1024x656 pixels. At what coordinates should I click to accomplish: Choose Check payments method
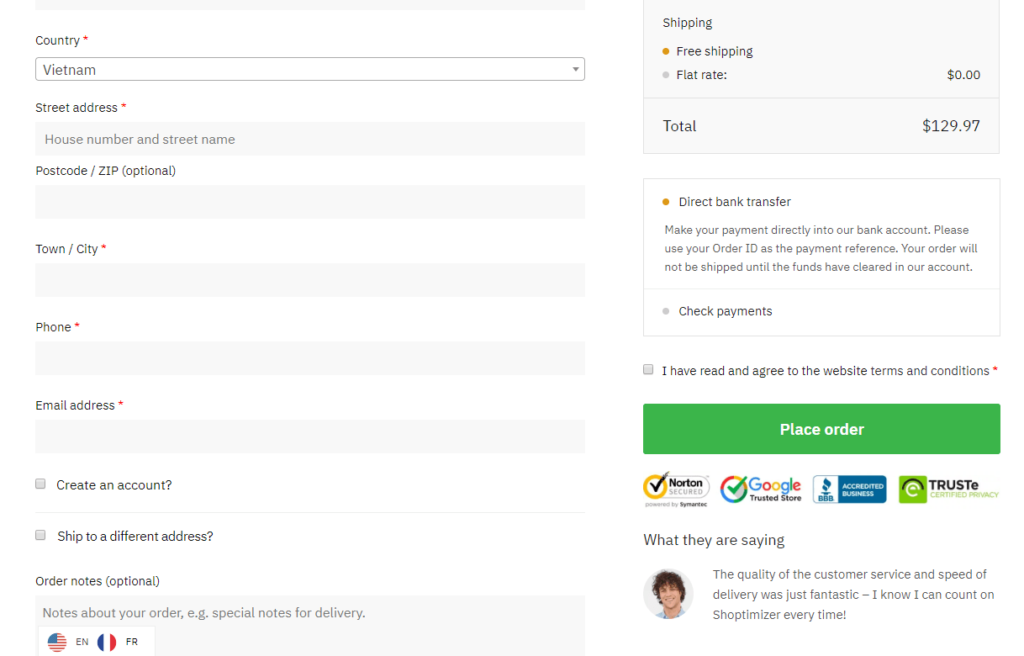point(666,311)
